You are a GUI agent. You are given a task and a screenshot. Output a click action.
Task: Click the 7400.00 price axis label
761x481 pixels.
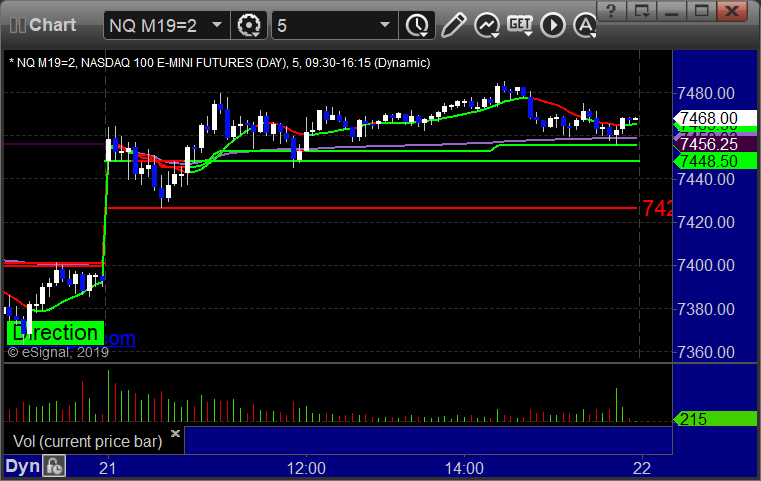pyautogui.click(x=706, y=265)
